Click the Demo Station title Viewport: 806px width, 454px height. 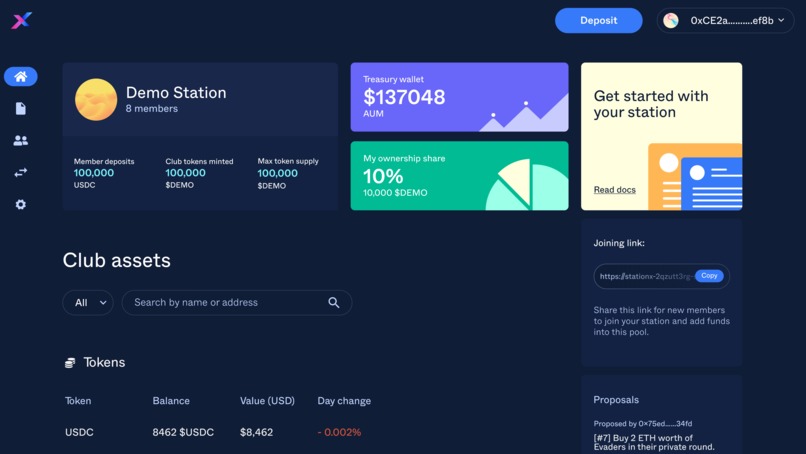(x=176, y=93)
